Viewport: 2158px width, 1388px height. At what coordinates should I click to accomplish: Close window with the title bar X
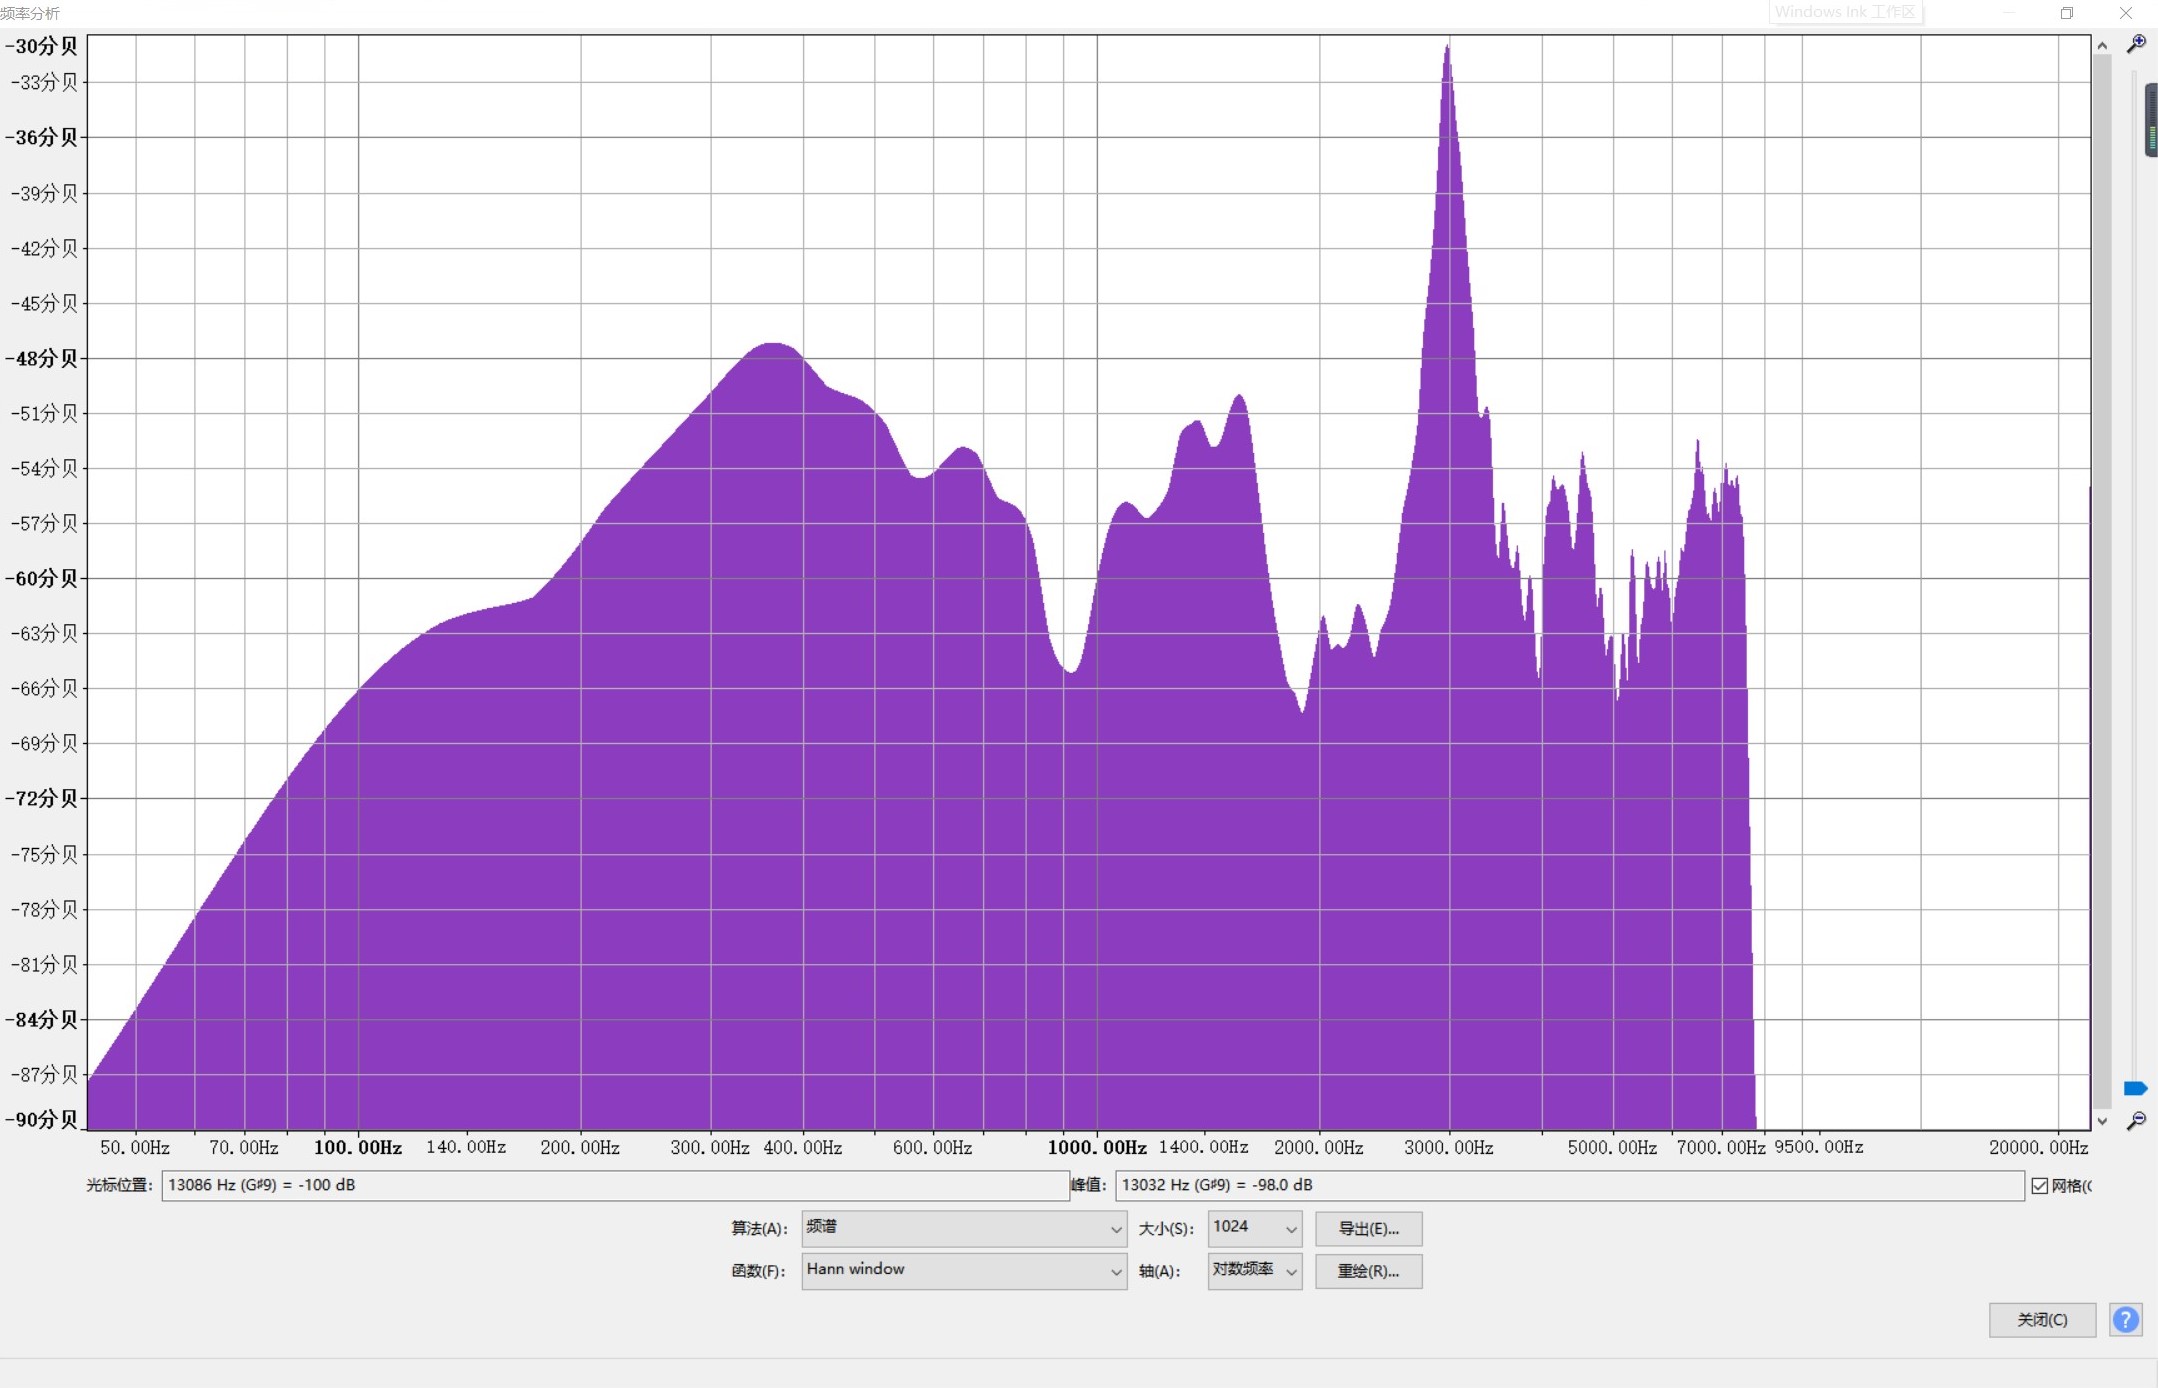click(2126, 13)
